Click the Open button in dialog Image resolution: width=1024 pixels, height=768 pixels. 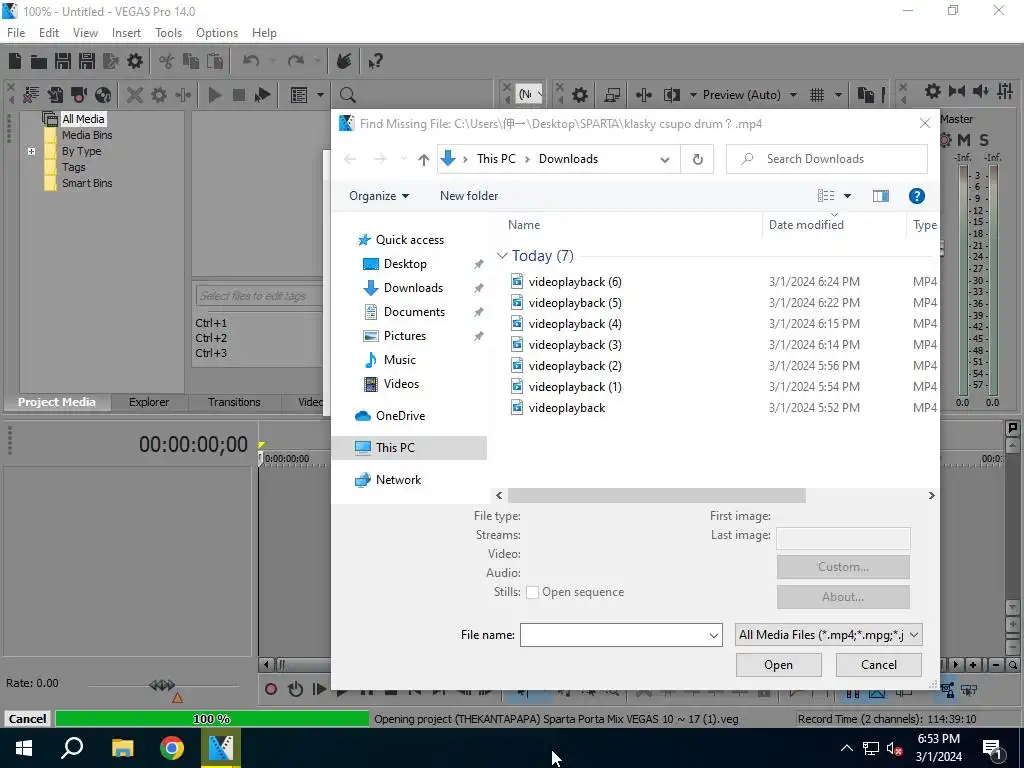click(778, 665)
